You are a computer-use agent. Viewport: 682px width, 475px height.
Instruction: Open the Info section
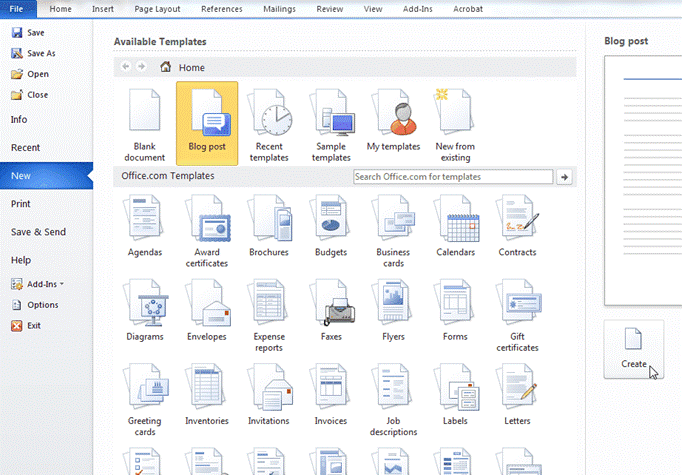(19, 120)
